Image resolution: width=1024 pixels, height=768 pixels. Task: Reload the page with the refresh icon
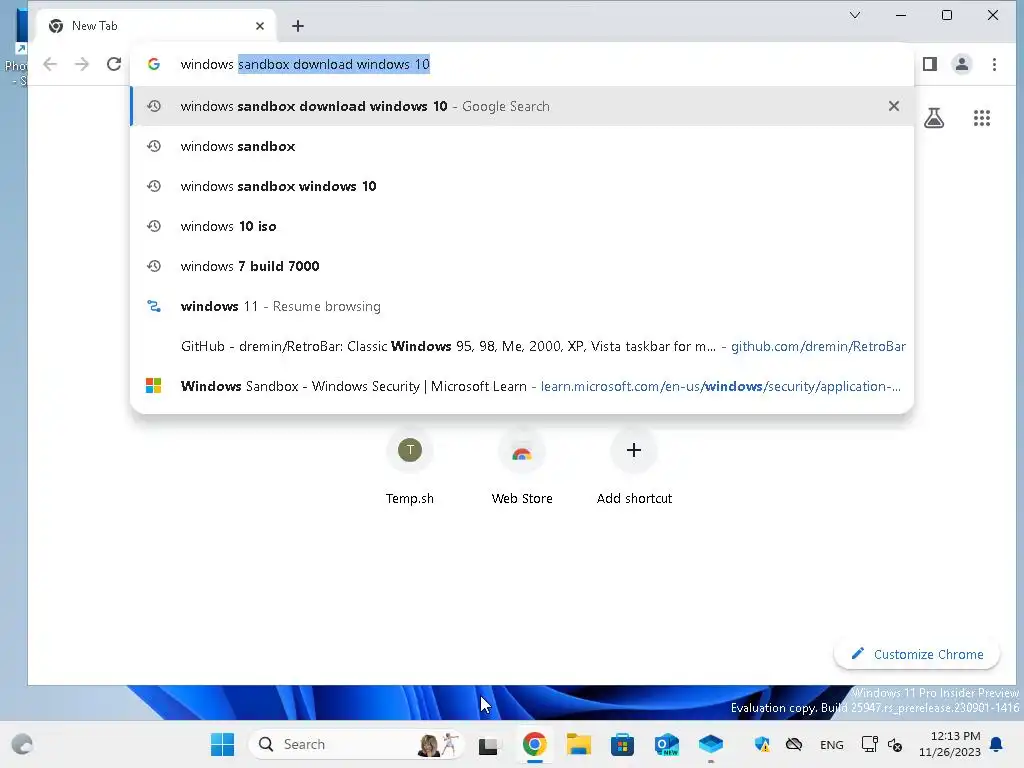(114, 64)
